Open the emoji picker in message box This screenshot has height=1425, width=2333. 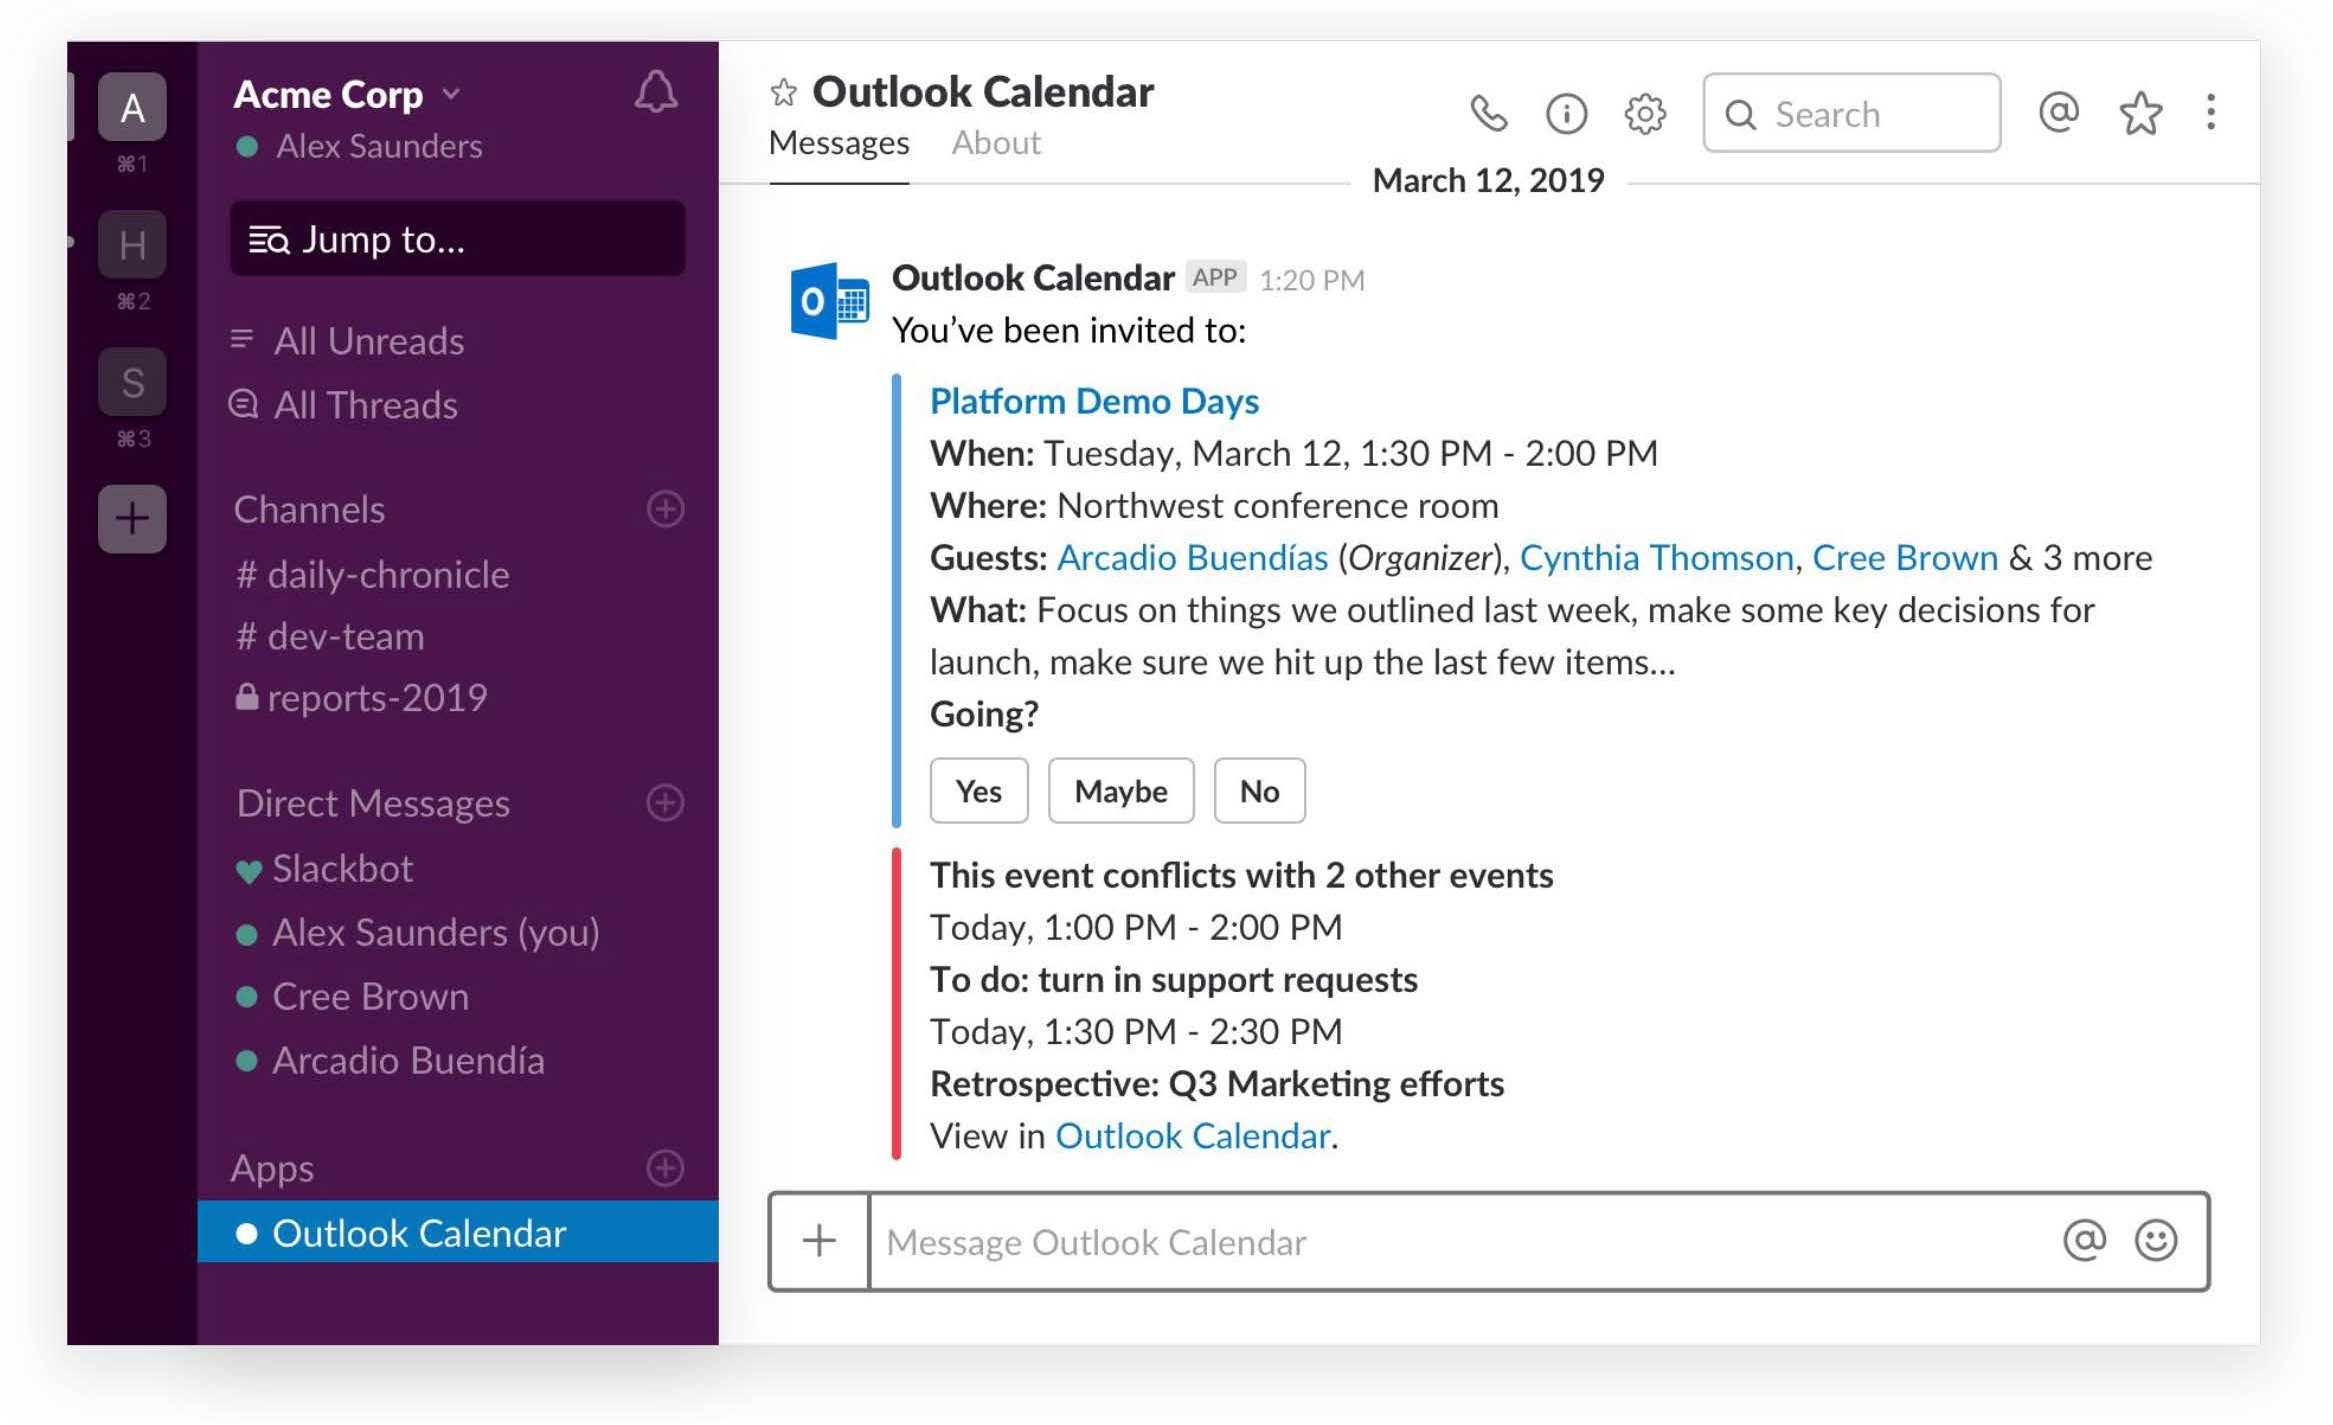point(2155,1240)
